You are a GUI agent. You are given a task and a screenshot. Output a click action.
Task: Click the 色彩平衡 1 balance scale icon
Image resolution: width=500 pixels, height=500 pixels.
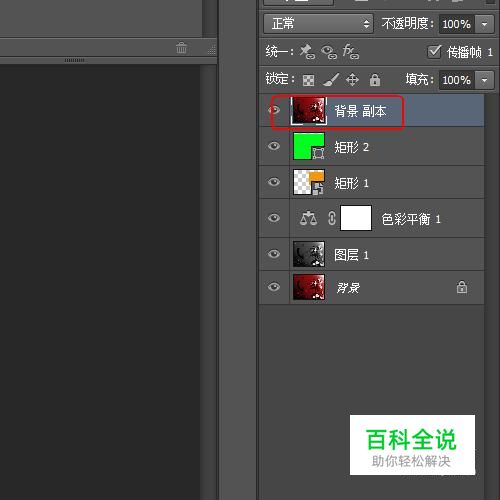(308, 218)
